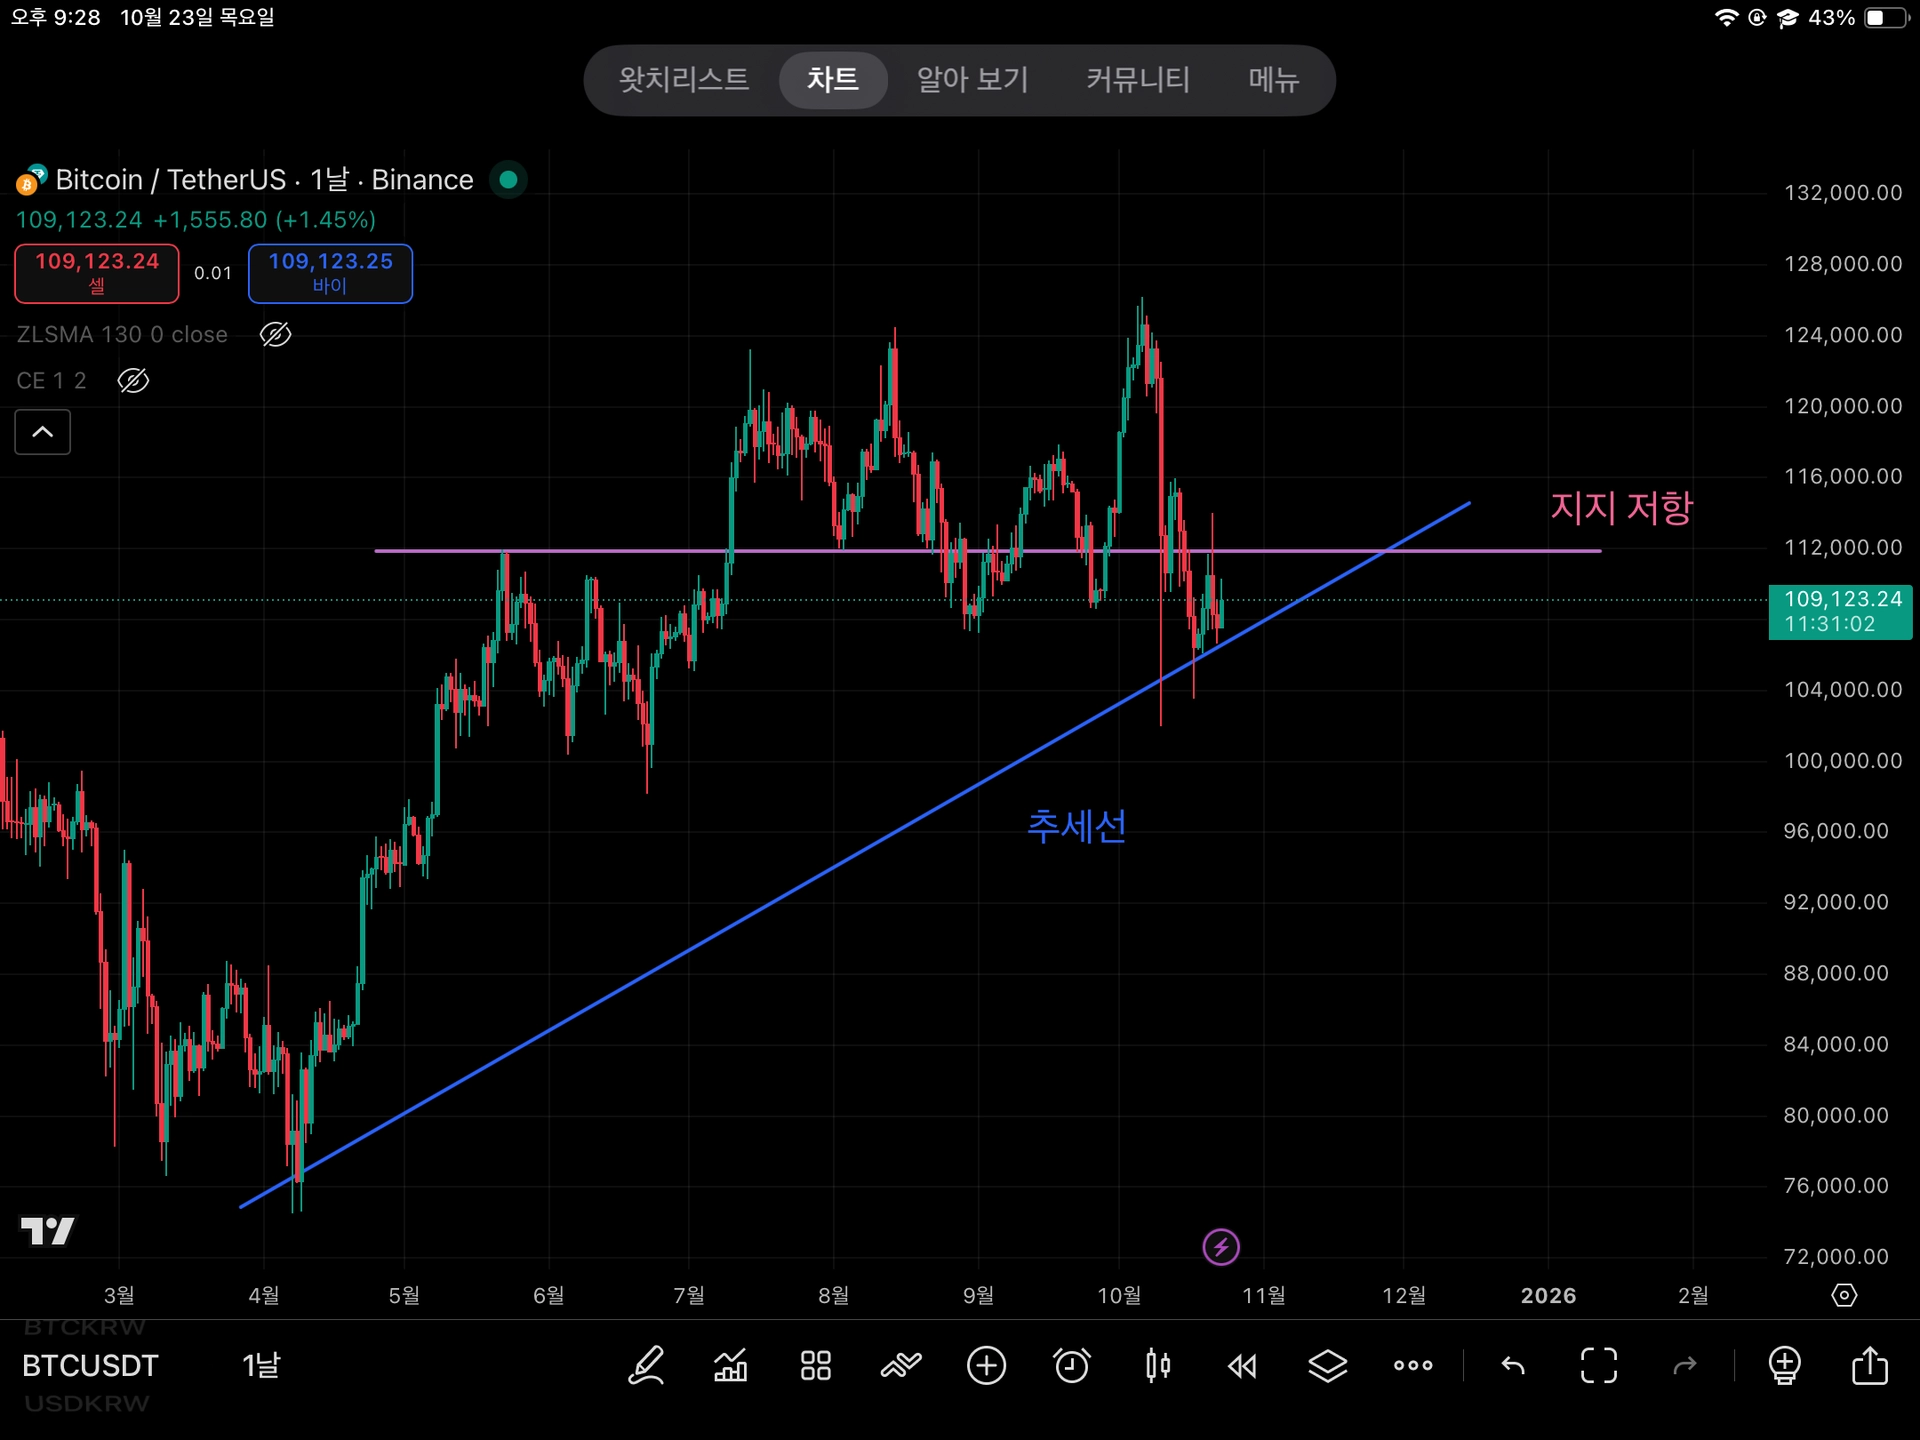The image size is (1920, 1440).
Task: Open the alert clock icon
Action: (x=1072, y=1365)
